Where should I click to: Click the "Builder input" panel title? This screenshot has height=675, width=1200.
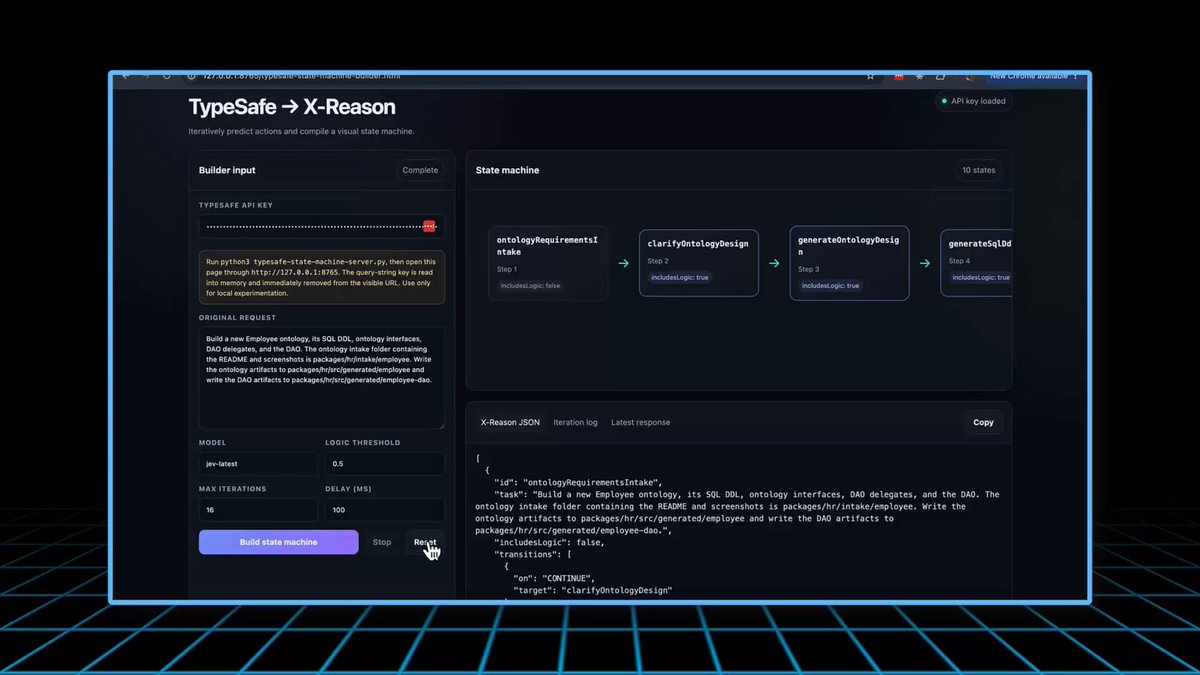[227, 170]
